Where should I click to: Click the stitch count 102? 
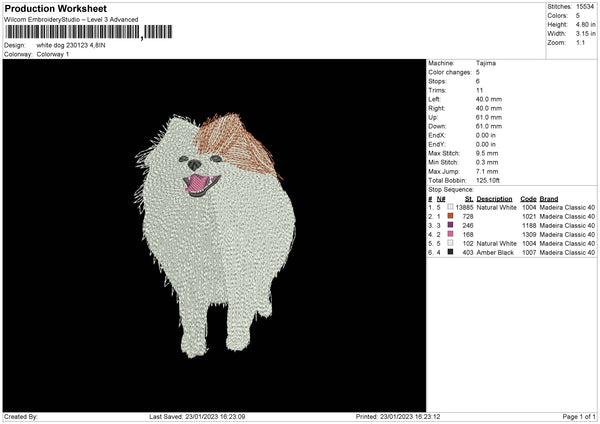[468, 244]
